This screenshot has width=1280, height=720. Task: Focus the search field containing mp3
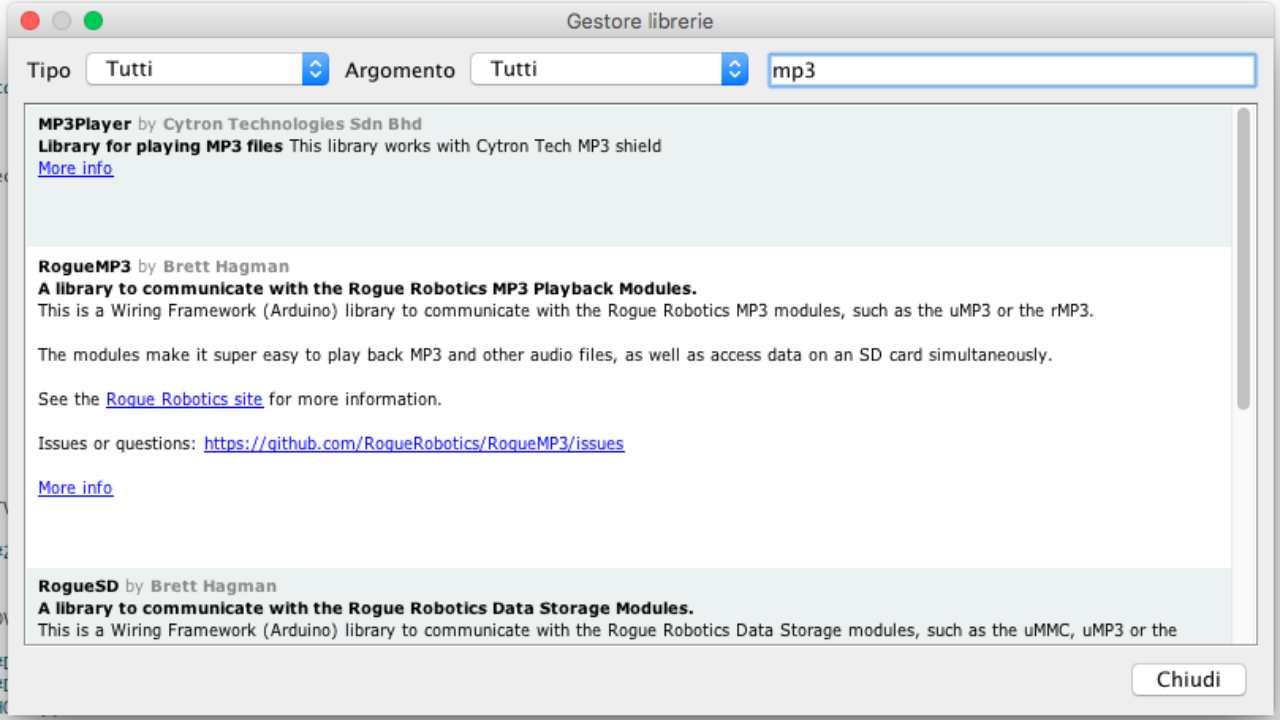click(1011, 70)
